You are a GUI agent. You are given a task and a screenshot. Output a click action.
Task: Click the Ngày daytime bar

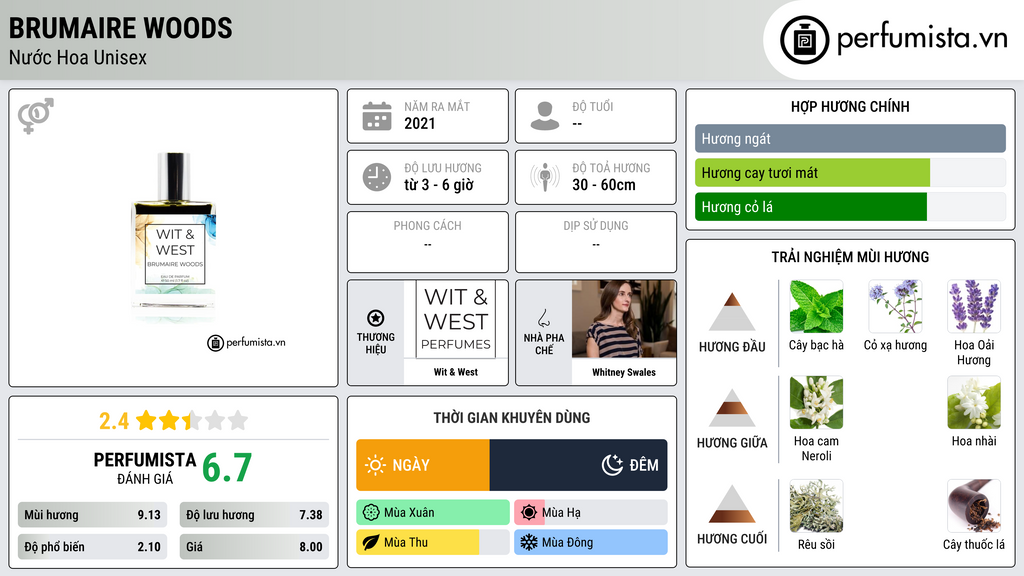pyautogui.click(x=423, y=465)
